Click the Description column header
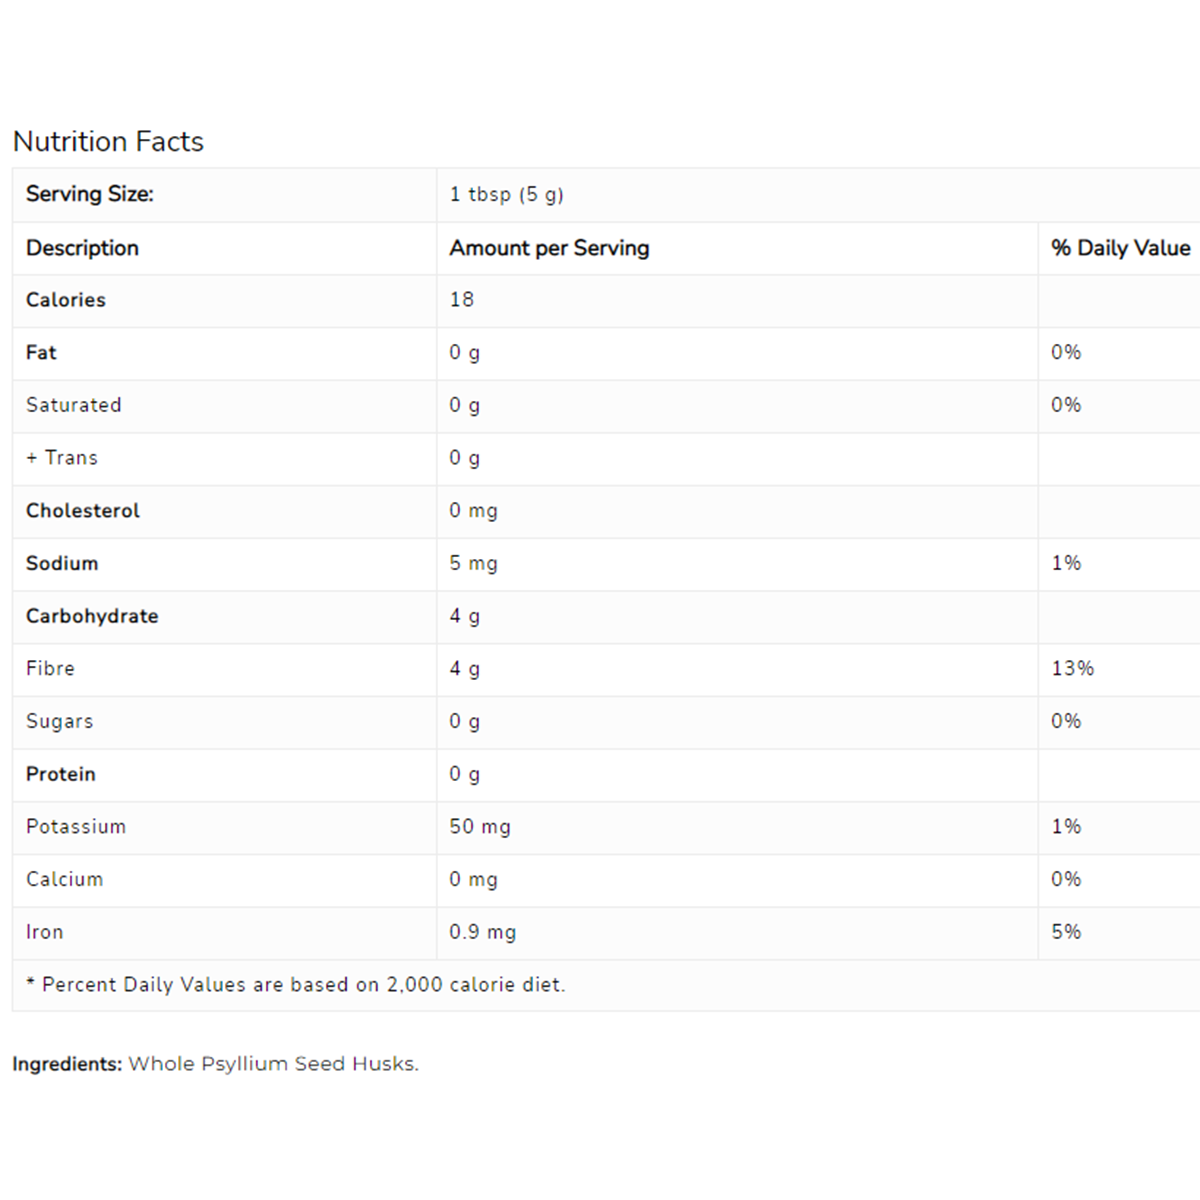 pos(82,248)
